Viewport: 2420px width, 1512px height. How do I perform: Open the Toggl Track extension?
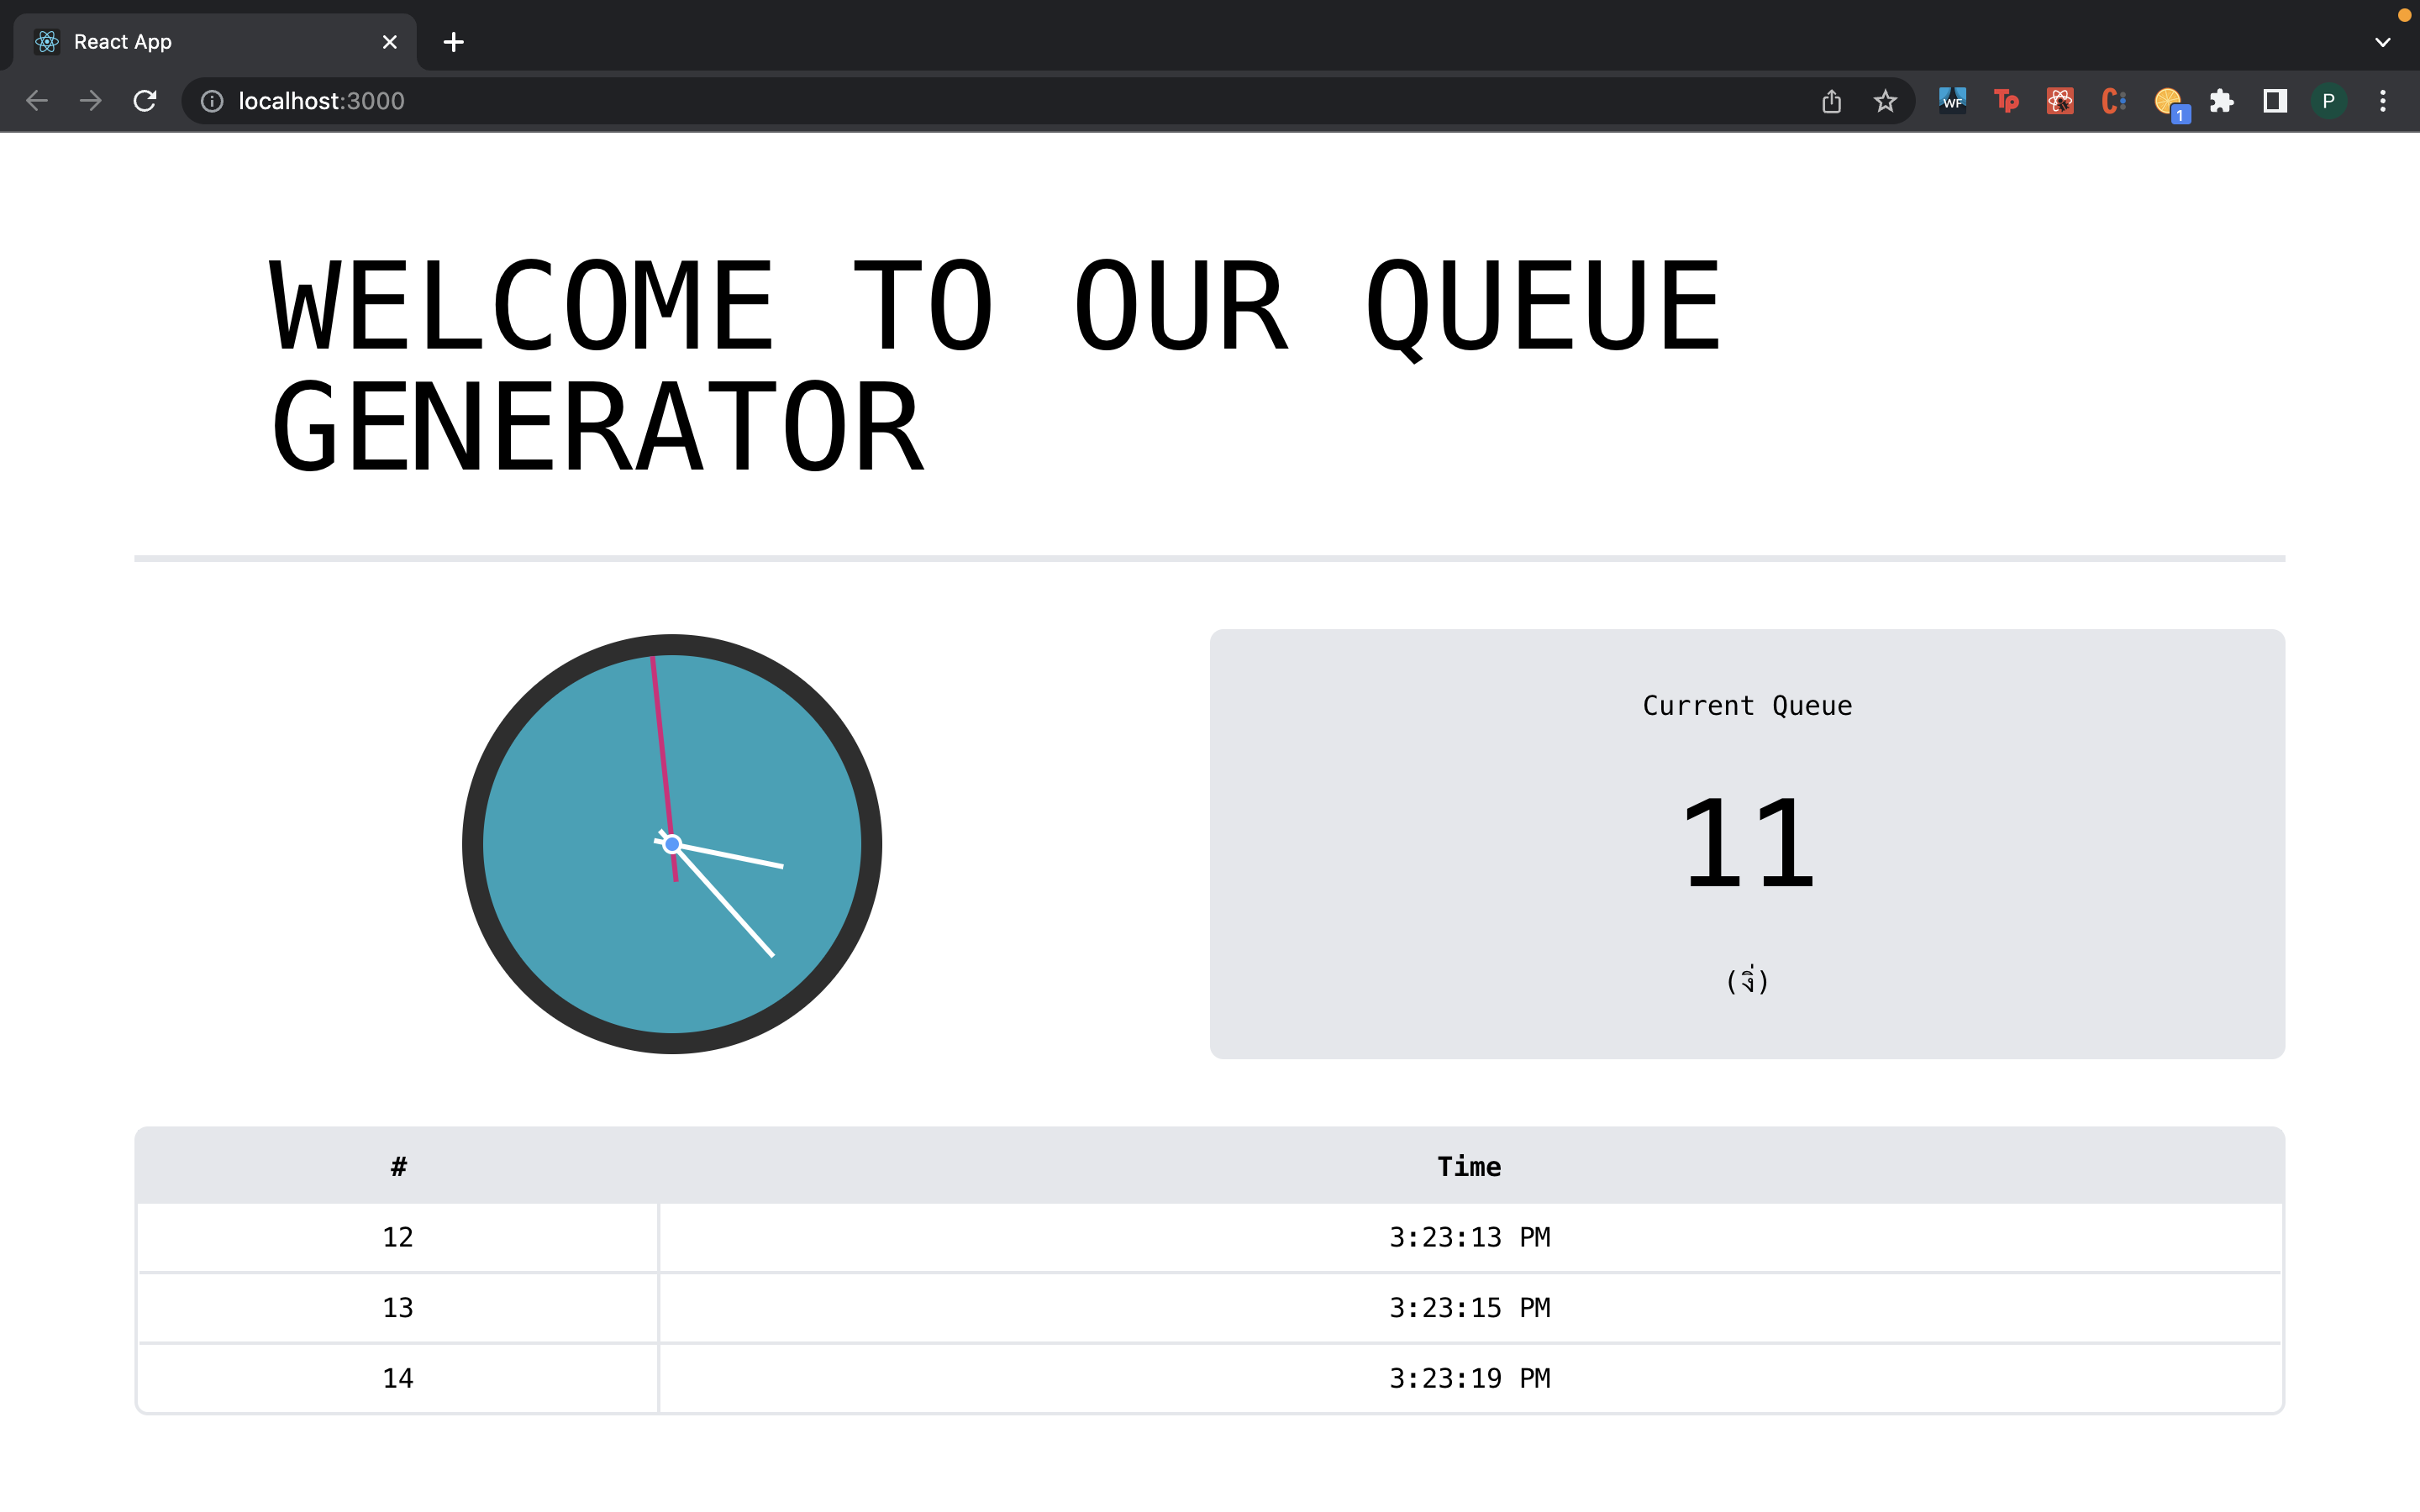point(2006,100)
